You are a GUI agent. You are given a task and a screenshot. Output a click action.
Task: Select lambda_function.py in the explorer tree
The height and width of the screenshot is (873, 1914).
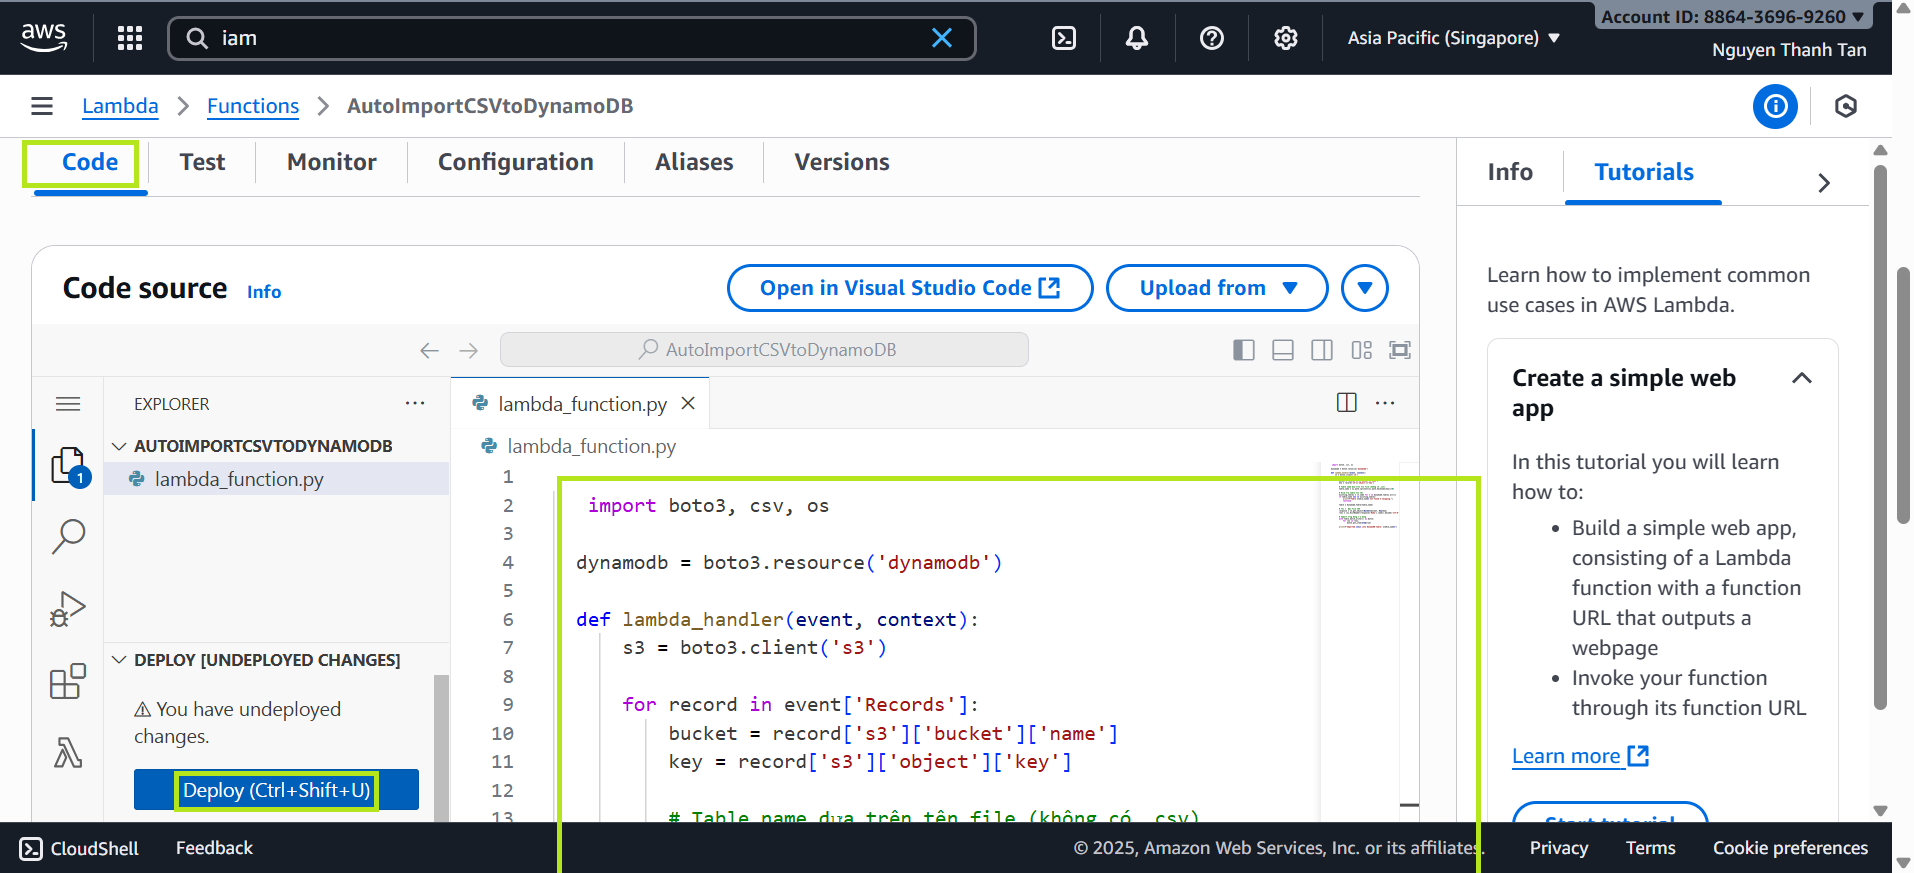pyautogui.click(x=277, y=479)
